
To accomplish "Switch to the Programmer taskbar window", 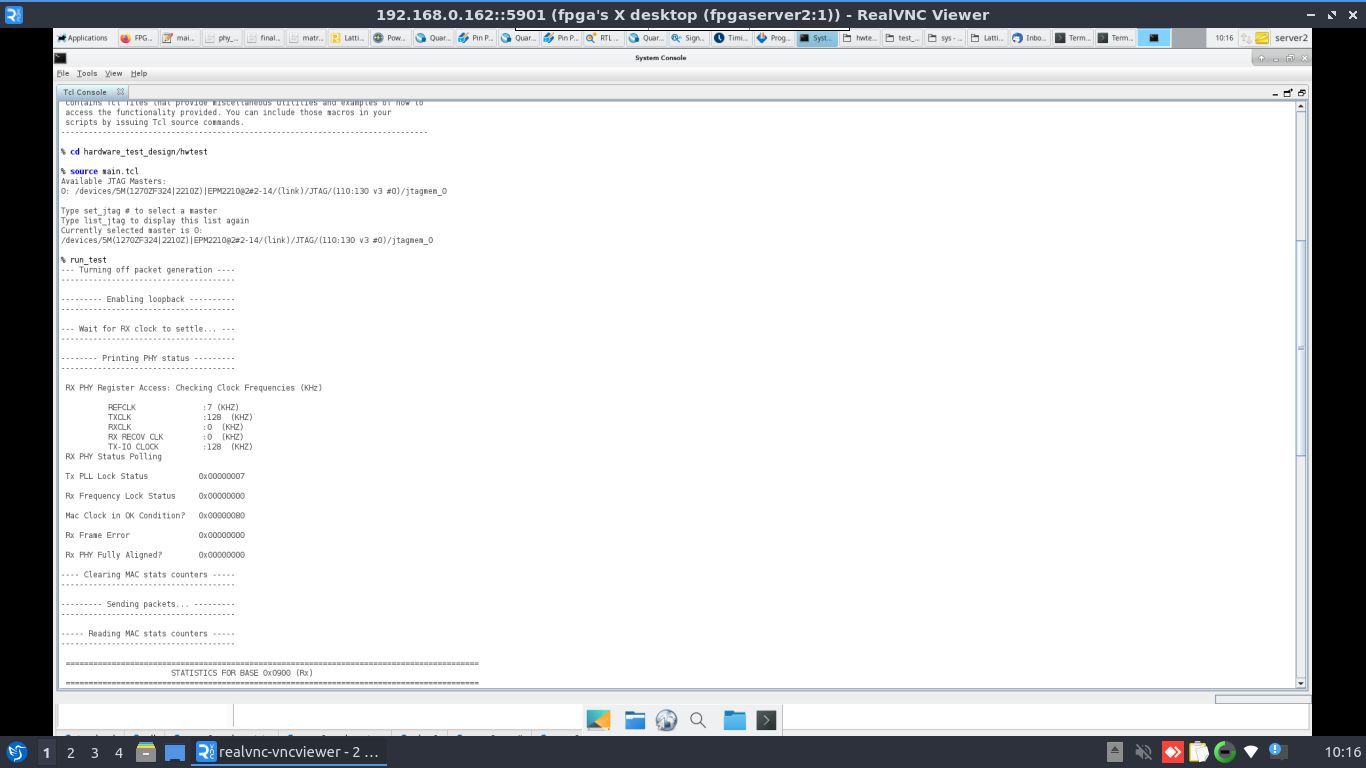I will point(774,38).
